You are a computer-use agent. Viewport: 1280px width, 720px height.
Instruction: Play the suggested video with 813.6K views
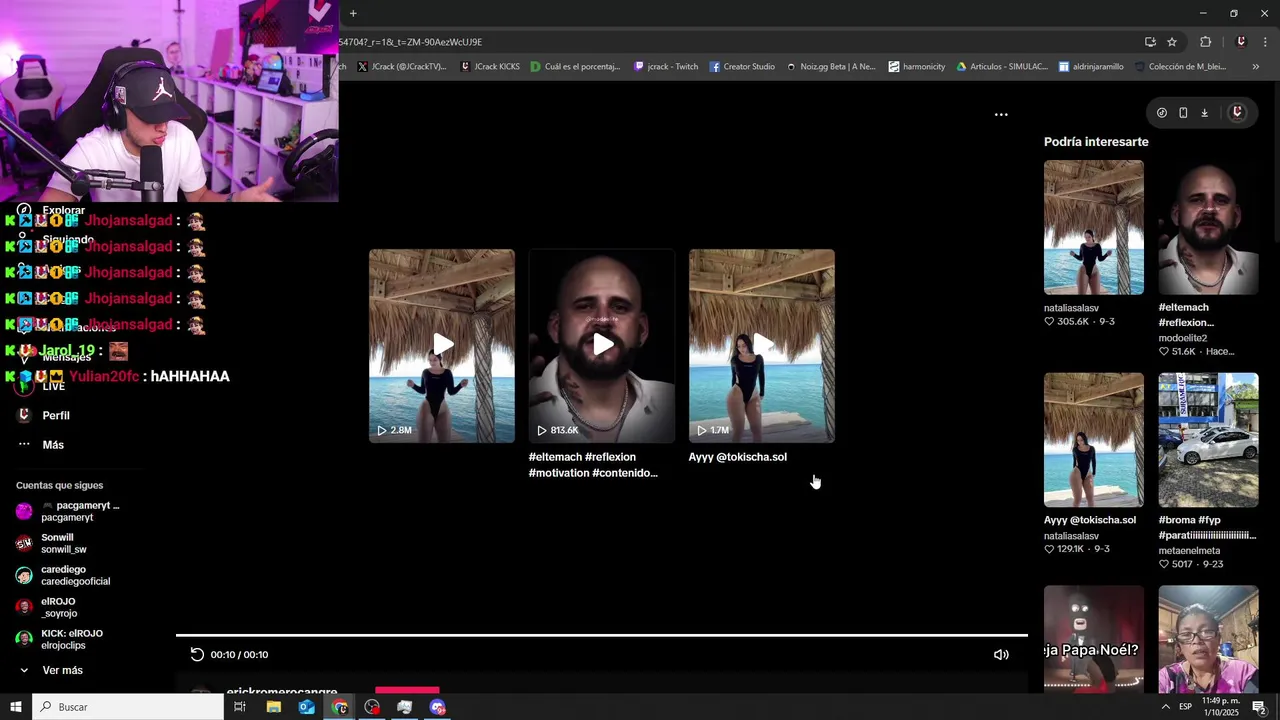click(x=602, y=345)
